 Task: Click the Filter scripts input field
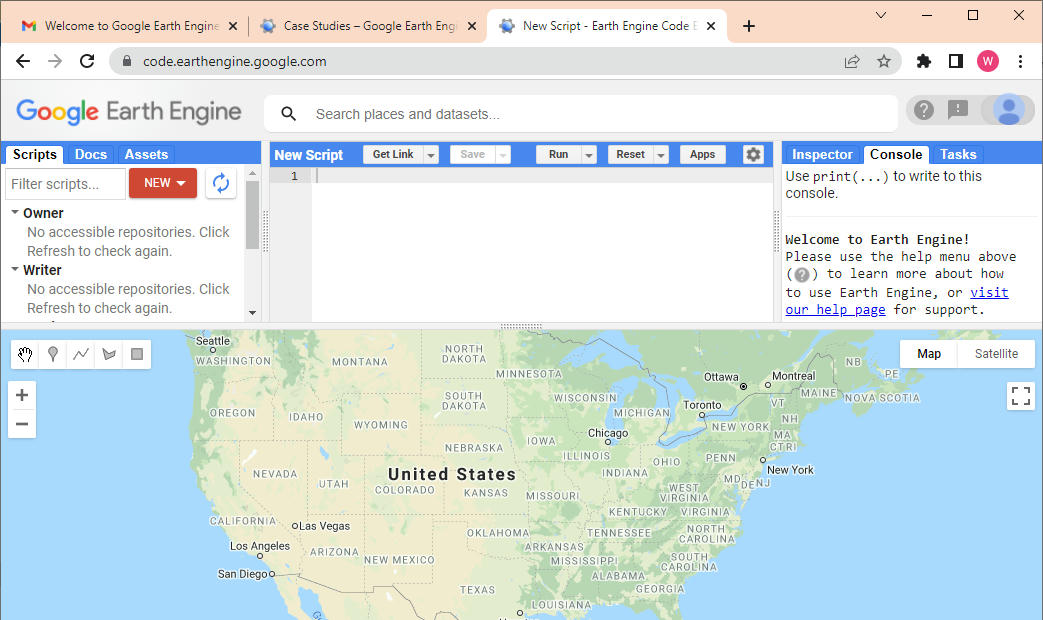[x=65, y=184]
